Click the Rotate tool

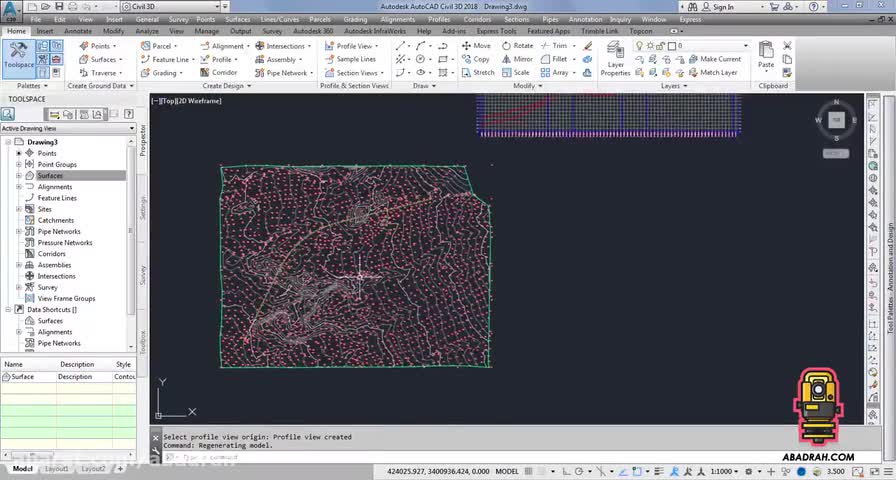click(517, 46)
